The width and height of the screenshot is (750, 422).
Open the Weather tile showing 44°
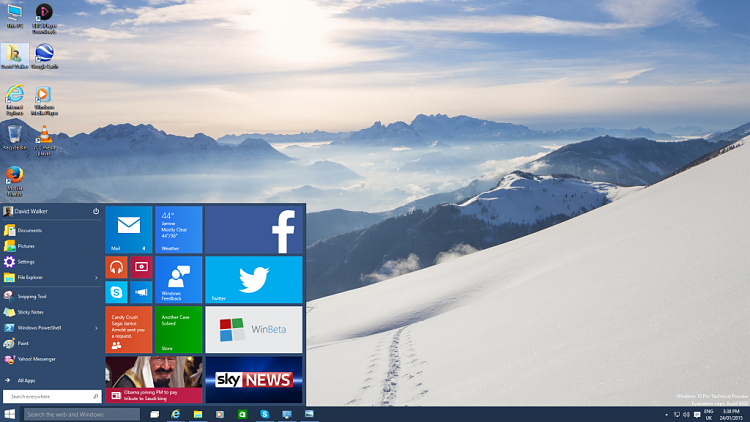178,230
